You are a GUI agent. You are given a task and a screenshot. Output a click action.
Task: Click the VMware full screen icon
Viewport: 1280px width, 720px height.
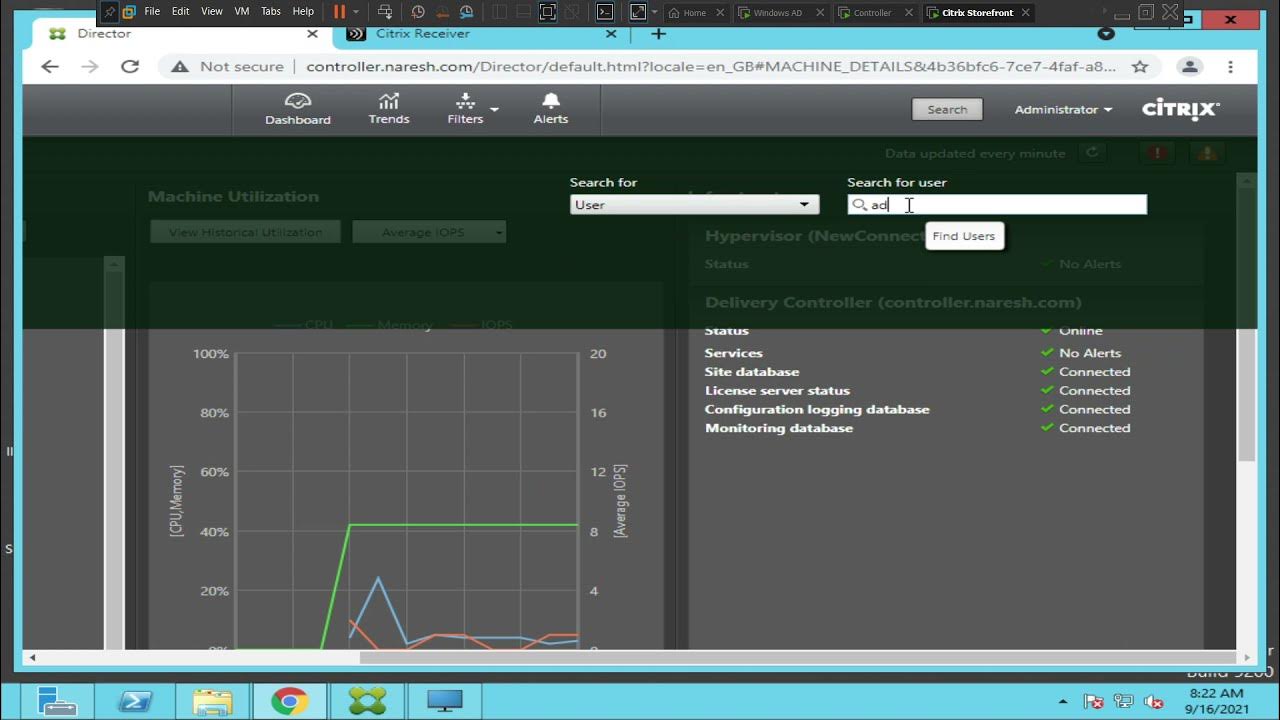547,12
